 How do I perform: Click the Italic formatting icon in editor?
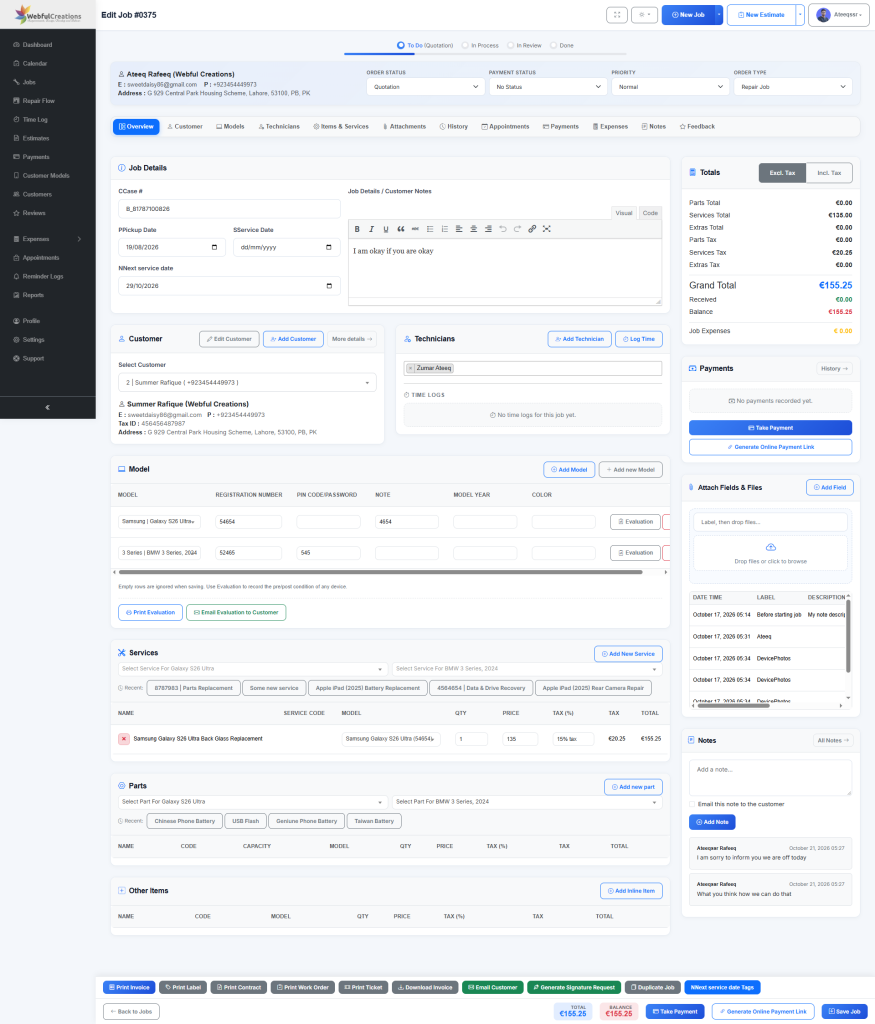coord(372,229)
